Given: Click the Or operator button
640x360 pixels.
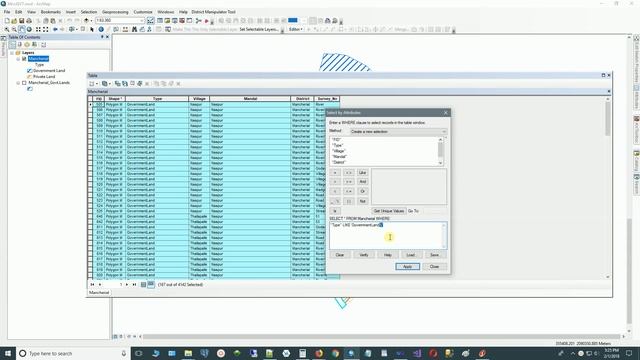Looking at the screenshot, I should tap(362, 191).
